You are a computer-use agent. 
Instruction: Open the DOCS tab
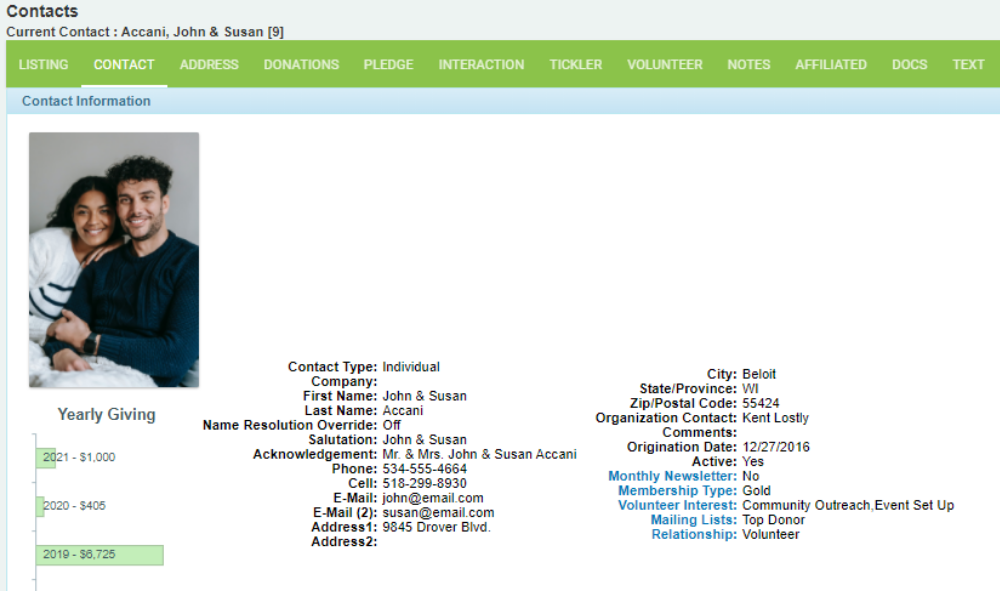click(909, 64)
